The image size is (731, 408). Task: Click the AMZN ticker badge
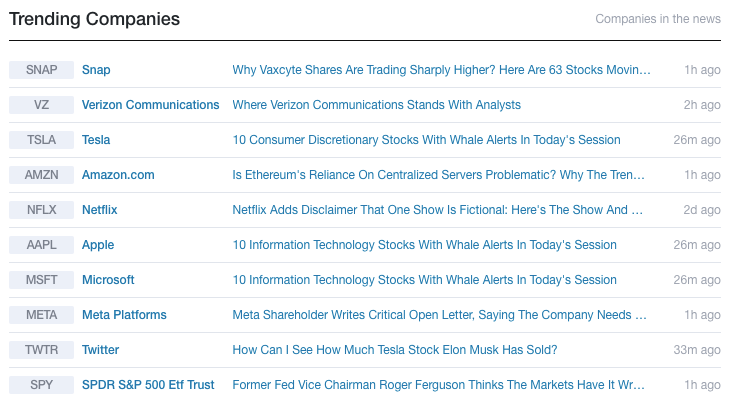41,175
